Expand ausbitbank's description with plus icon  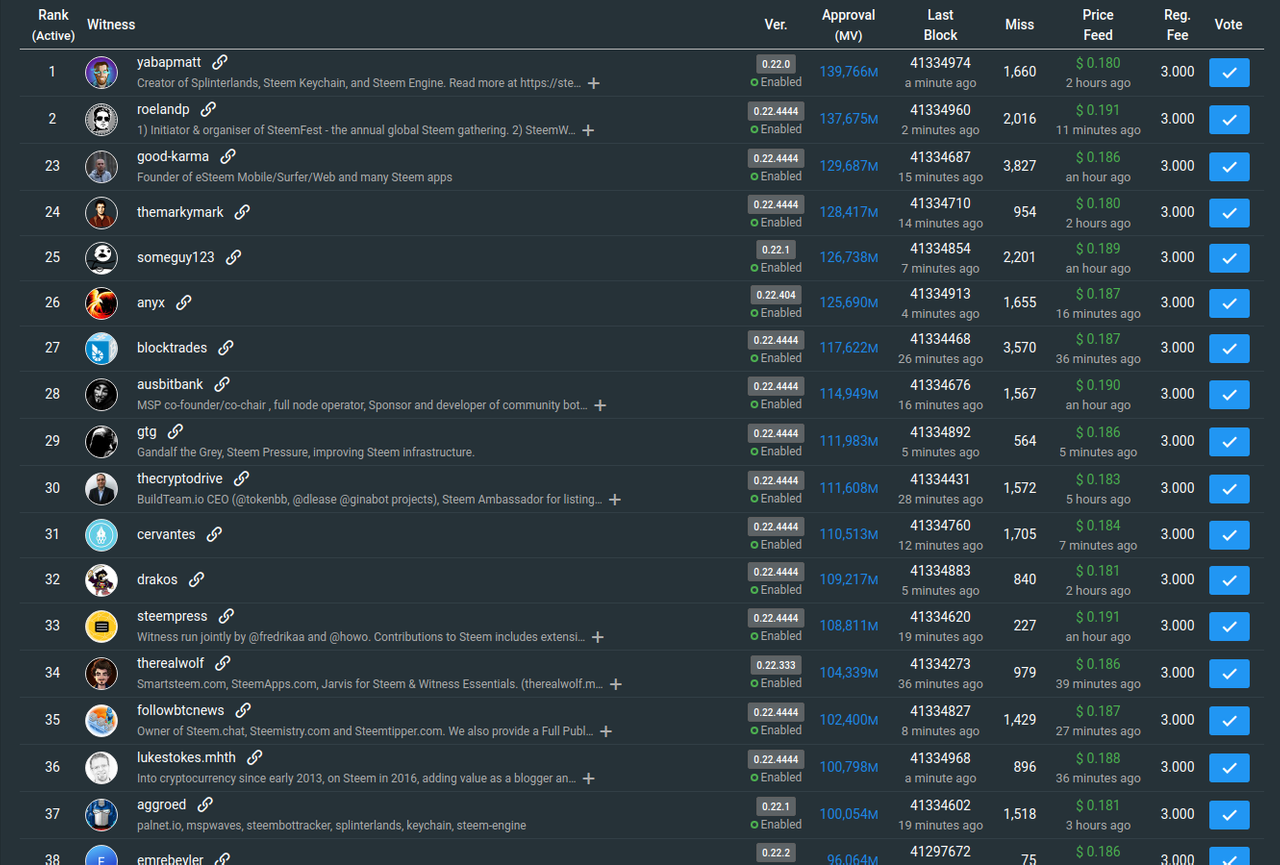coord(600,405)
